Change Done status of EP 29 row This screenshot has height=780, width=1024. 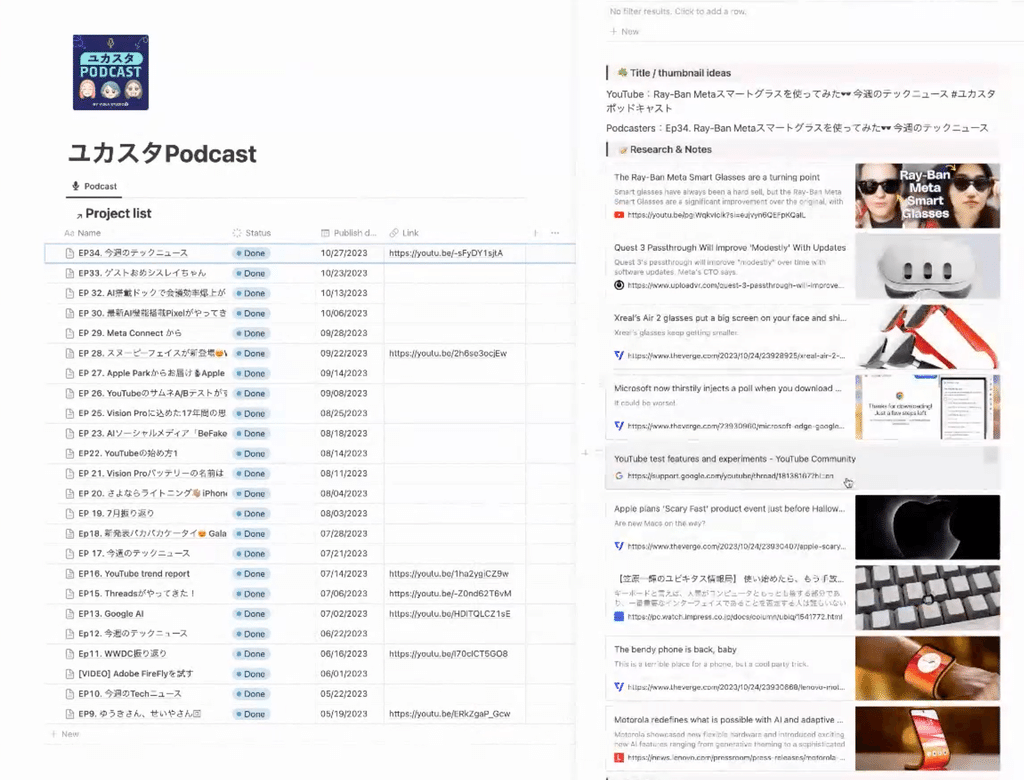(x=250, y=333)
